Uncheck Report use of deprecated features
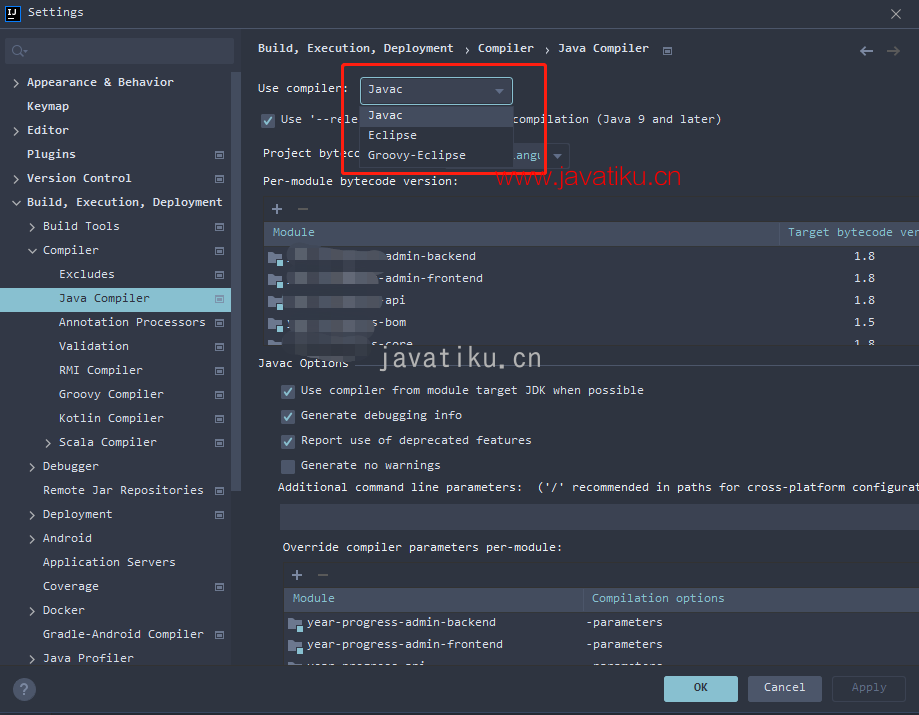Image resolution: width=919 pixels, height=715 pixels. click(288, 441)
